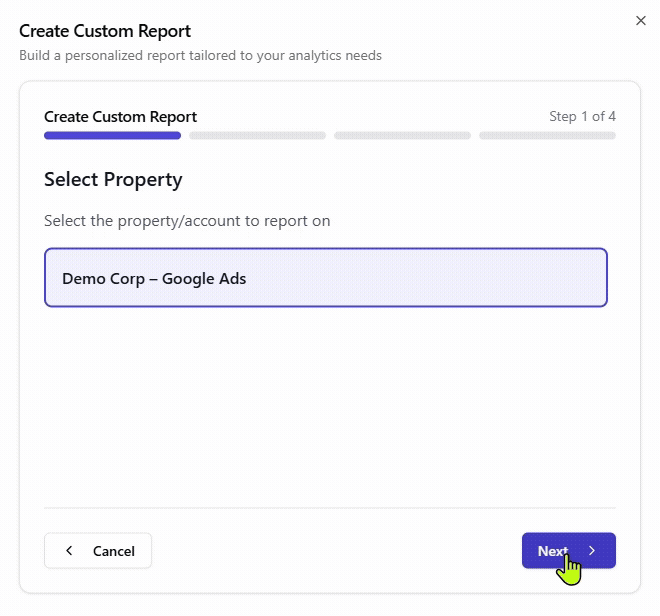The height and width of the screenshot is (616, 660).
Task: Click the first filled progress step bar
Action: click(x=112, y=136)
